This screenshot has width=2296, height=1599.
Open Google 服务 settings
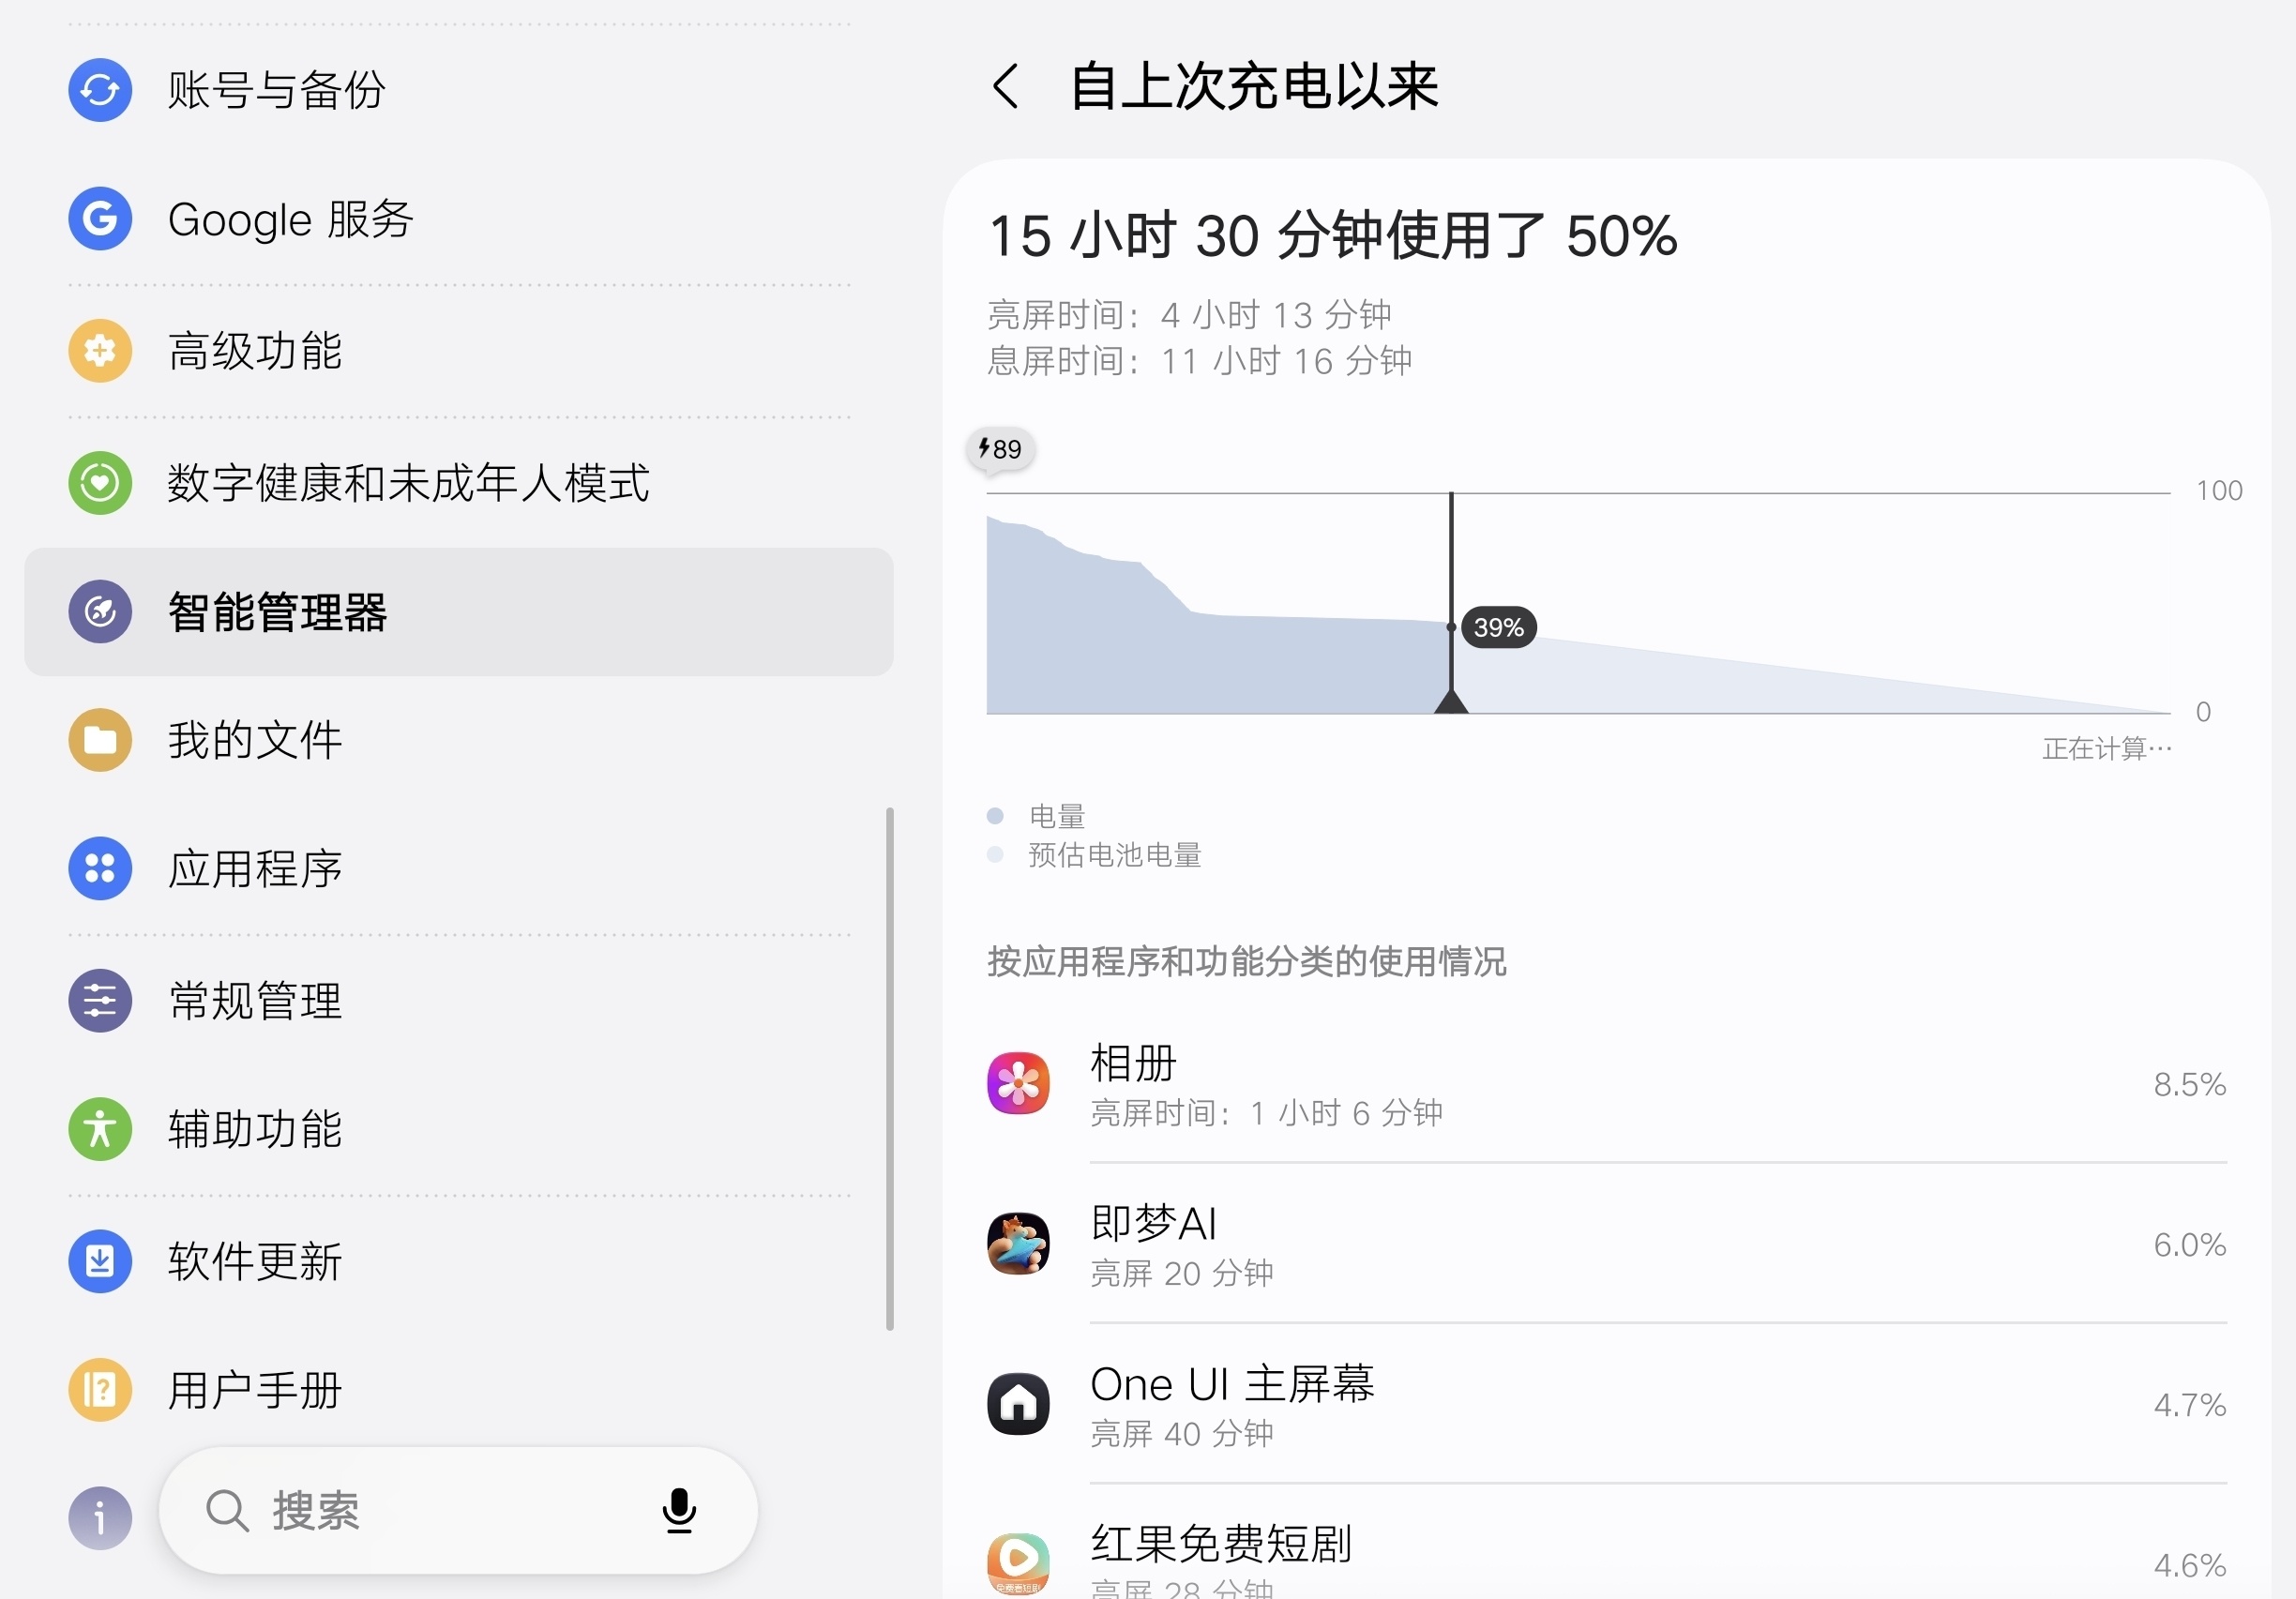tap(459, 219)
